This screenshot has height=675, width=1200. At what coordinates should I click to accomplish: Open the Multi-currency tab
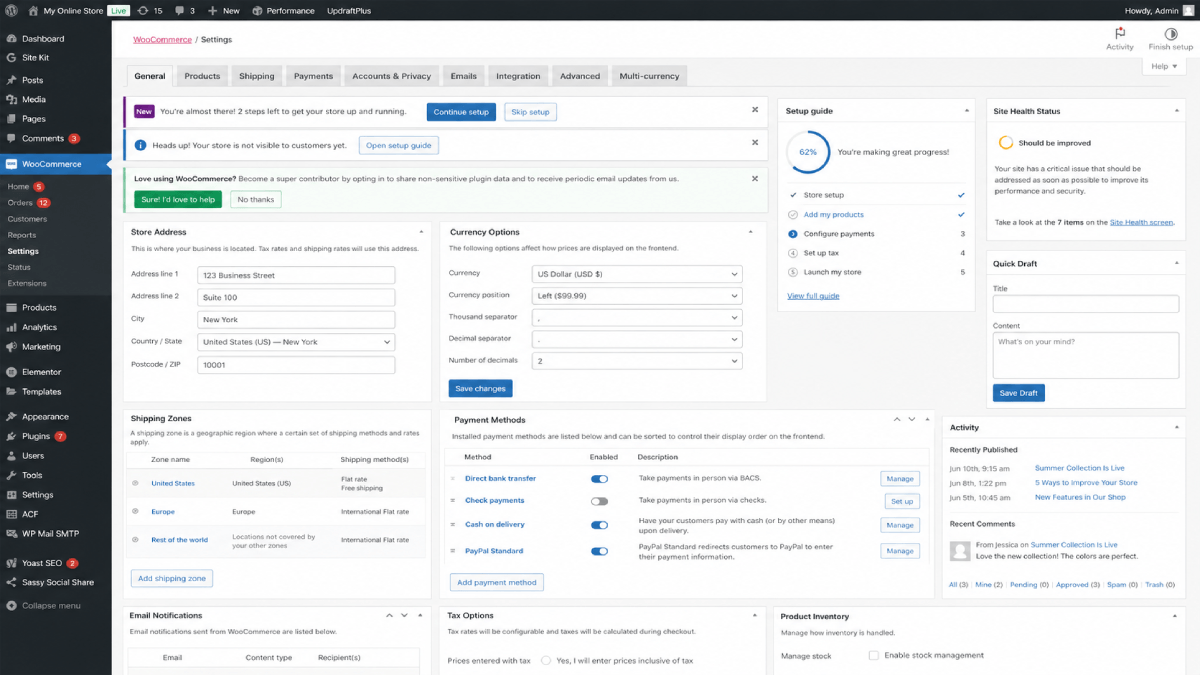(649, 76)
